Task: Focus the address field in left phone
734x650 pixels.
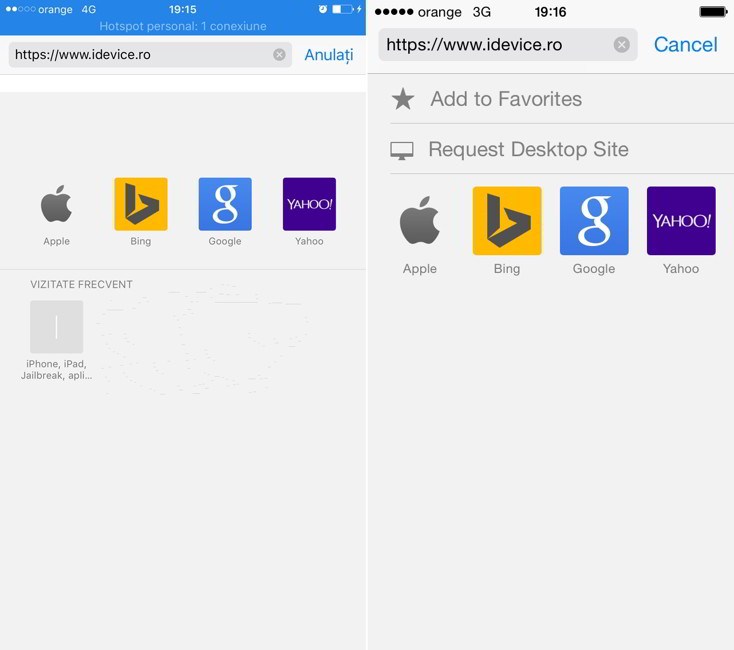Action: 150,55
